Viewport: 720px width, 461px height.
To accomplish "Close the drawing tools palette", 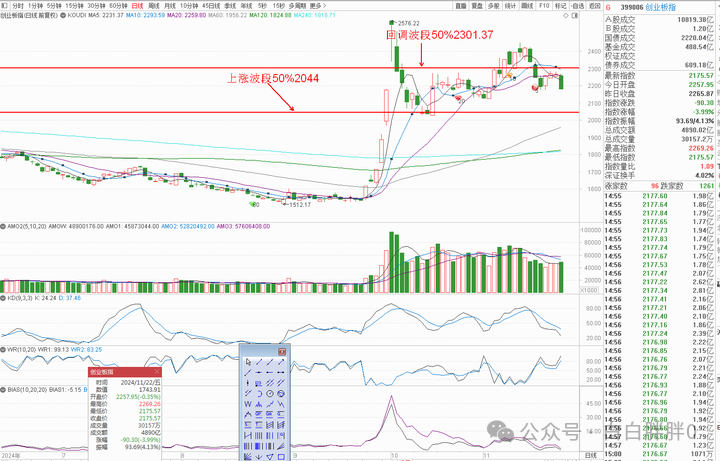I will tap(282, 352).
